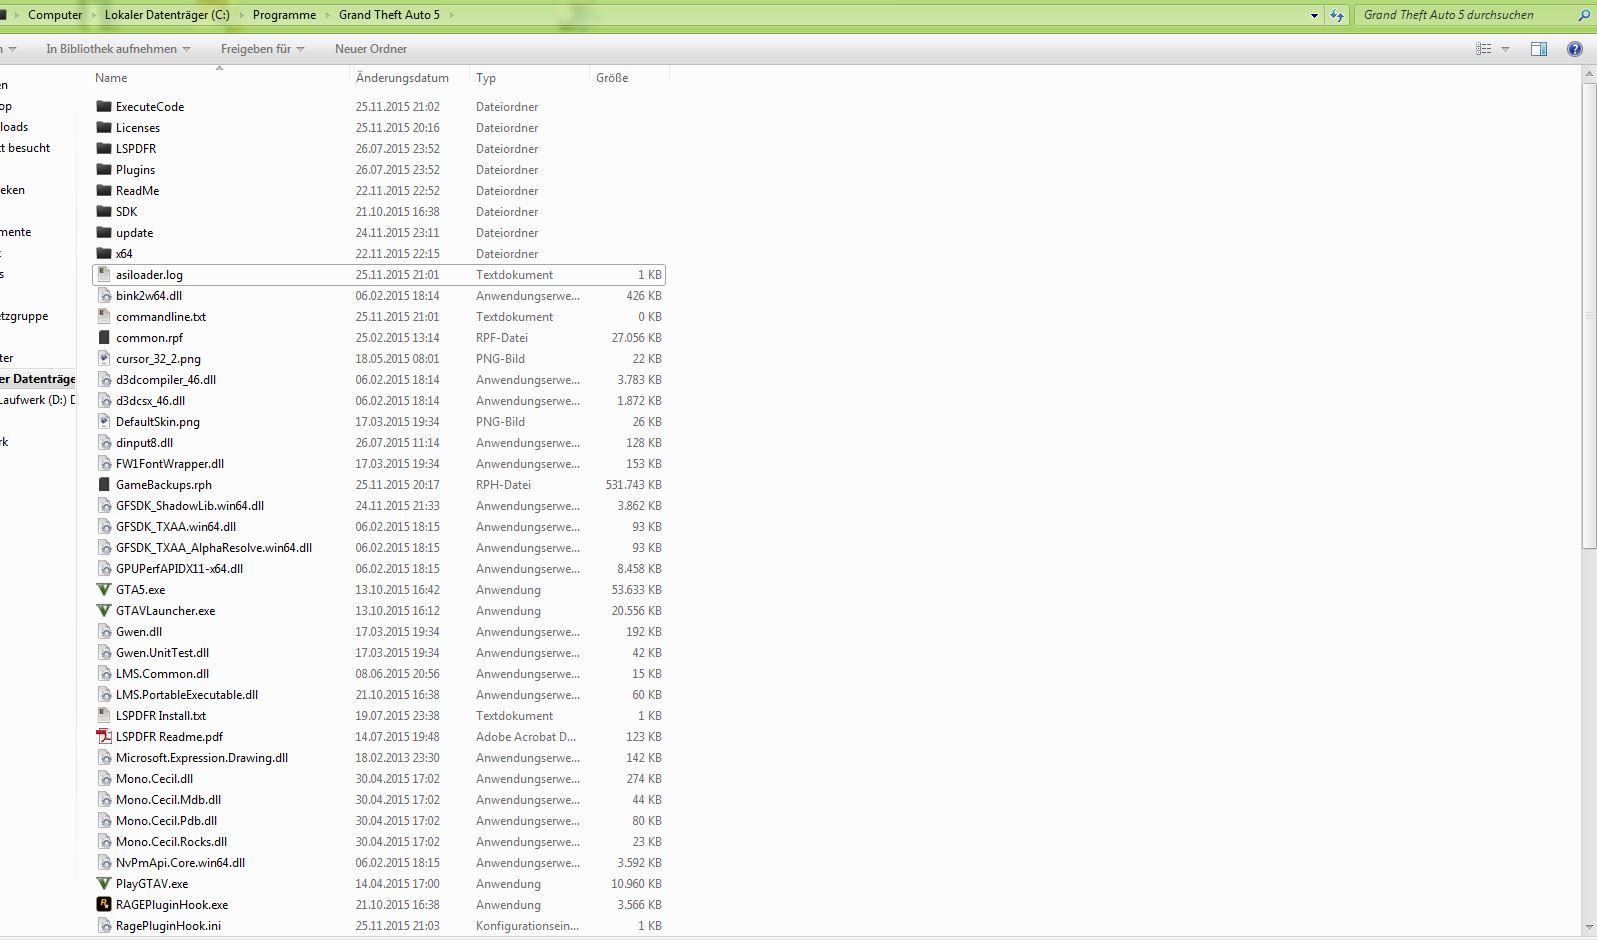Select the LSPDFR Install.txt file icon
This screenshot has width=1597, height=940.
pos(104,715)
